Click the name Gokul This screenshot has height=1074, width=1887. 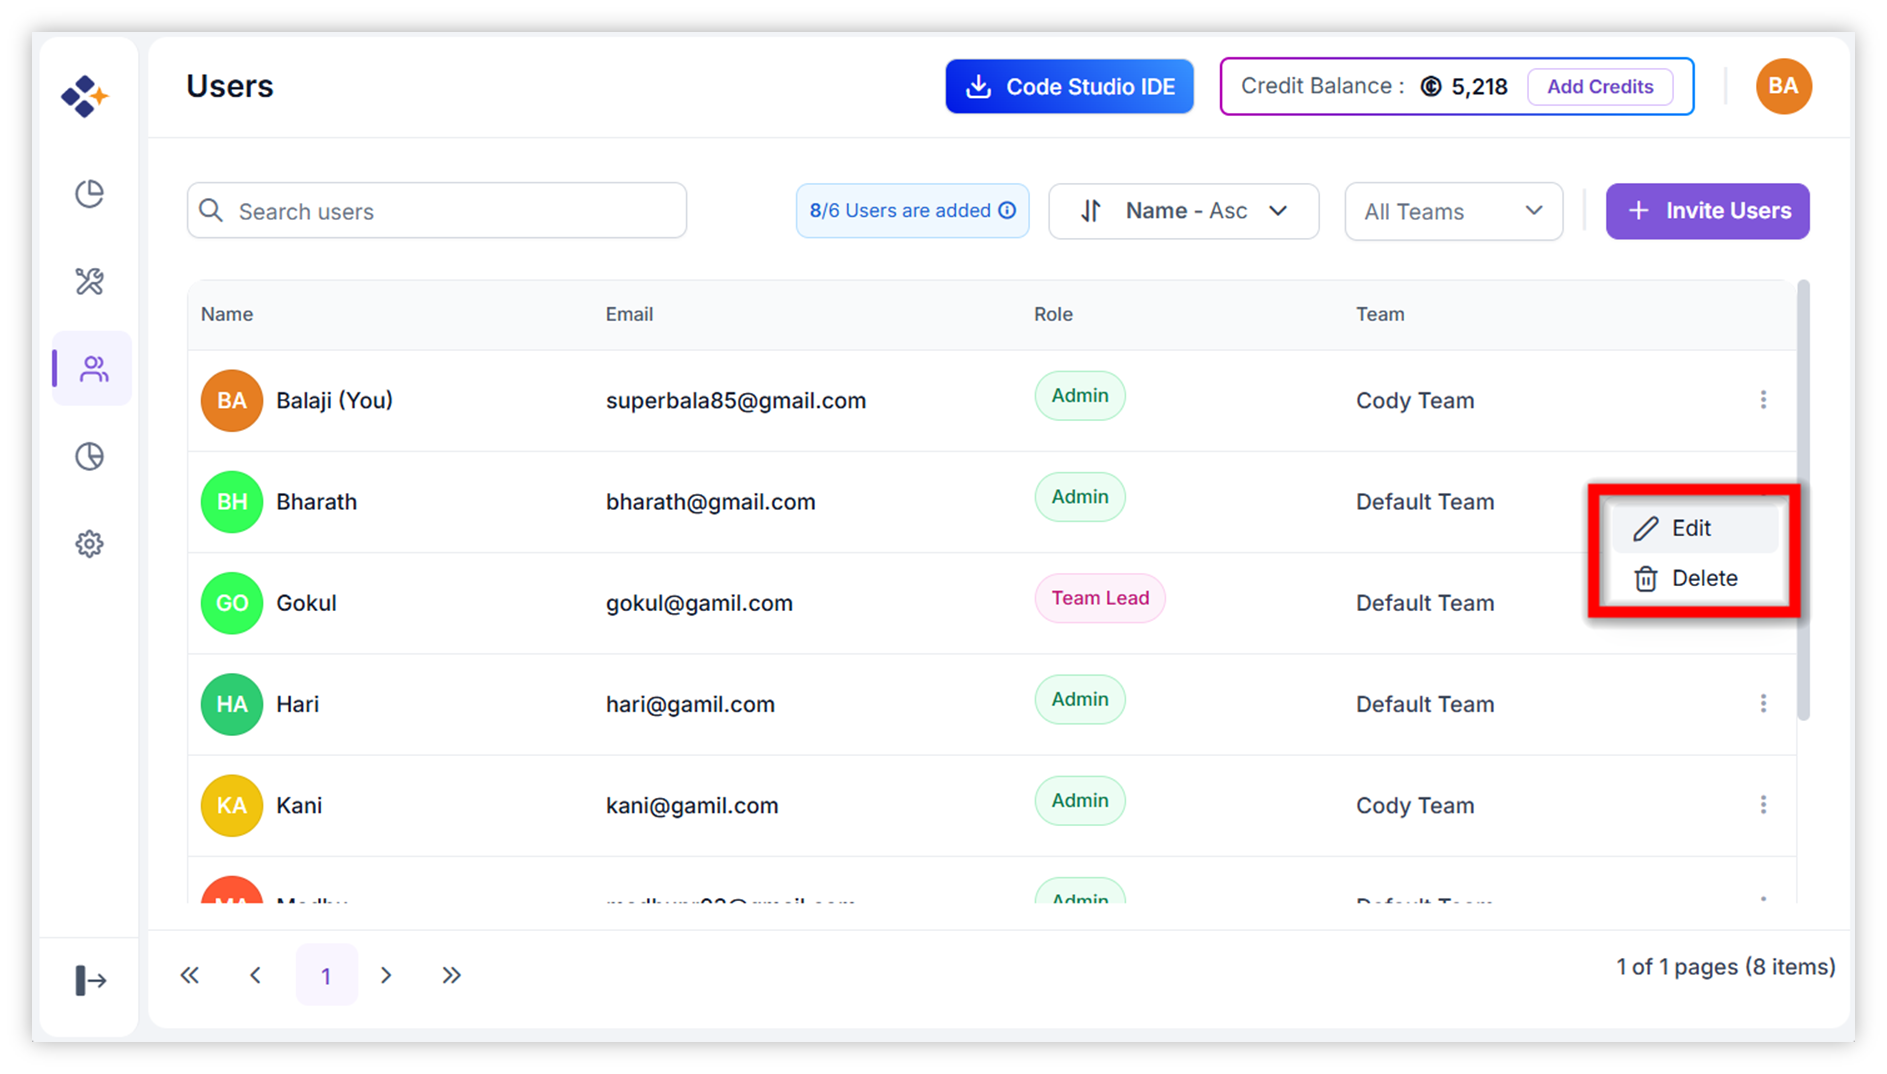[x=306, y=603]
